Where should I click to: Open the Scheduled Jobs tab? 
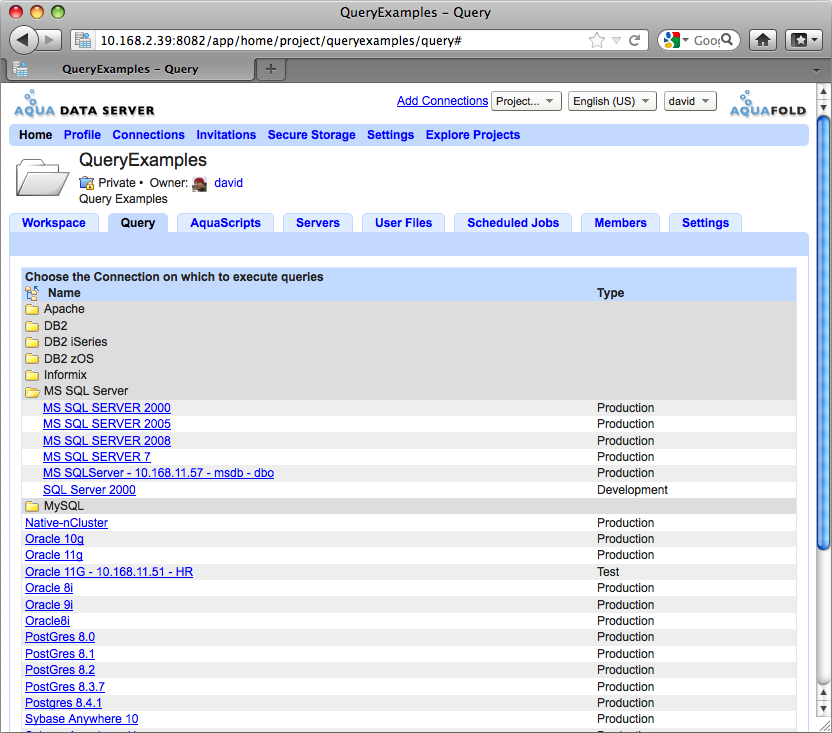pos(513,223)
